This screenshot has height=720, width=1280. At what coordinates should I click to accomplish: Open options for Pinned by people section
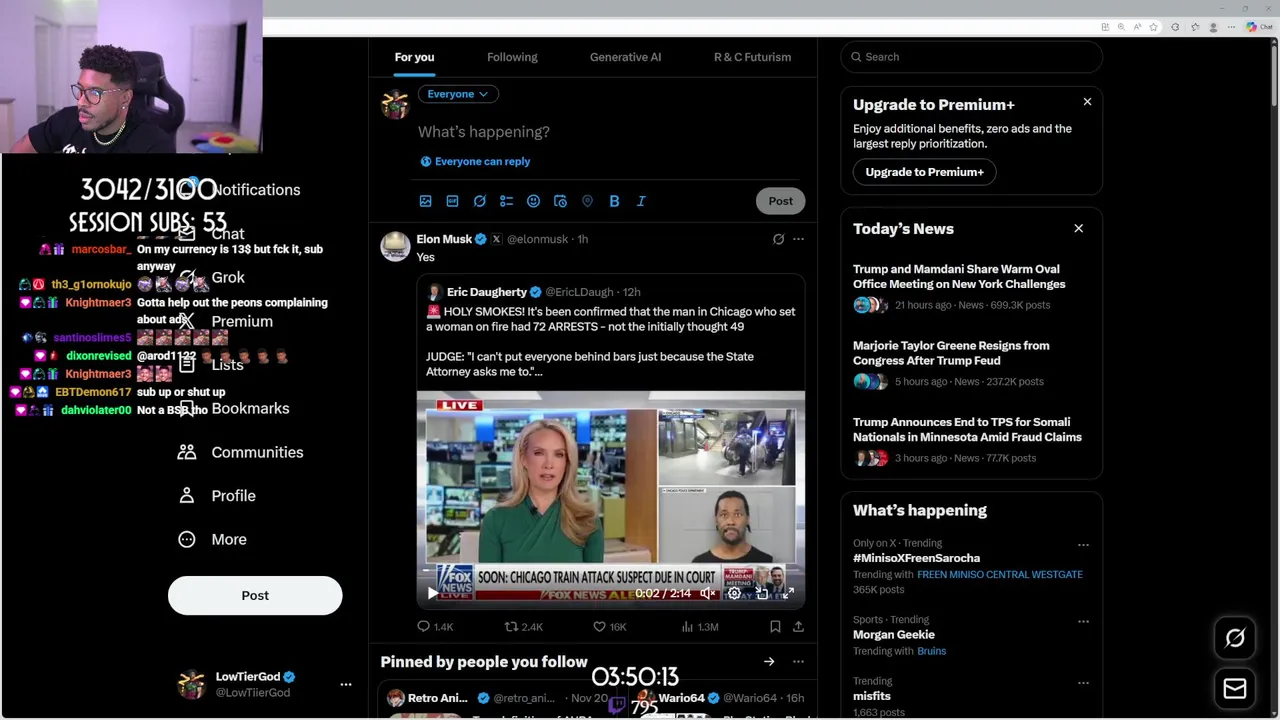(798, 662)
